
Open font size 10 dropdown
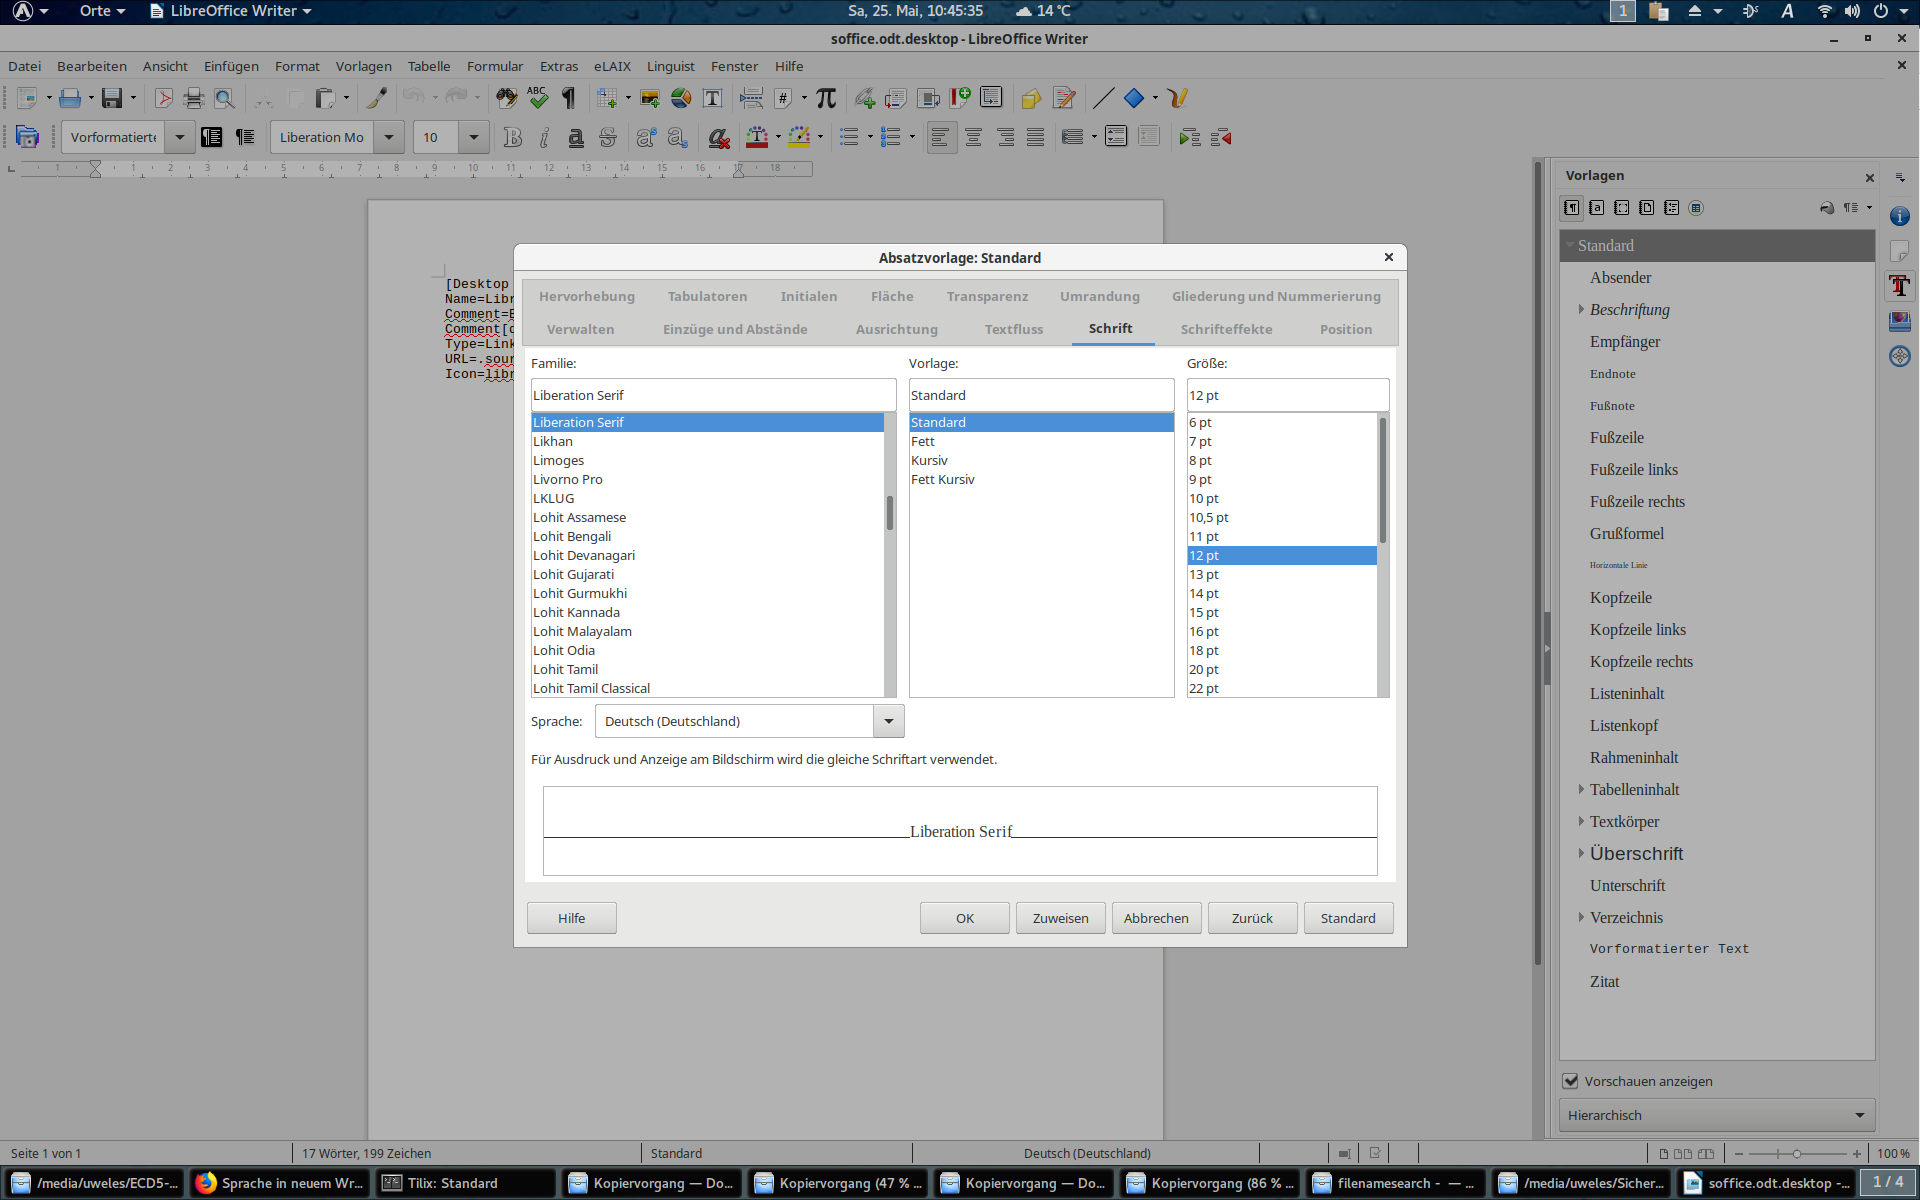474,137
